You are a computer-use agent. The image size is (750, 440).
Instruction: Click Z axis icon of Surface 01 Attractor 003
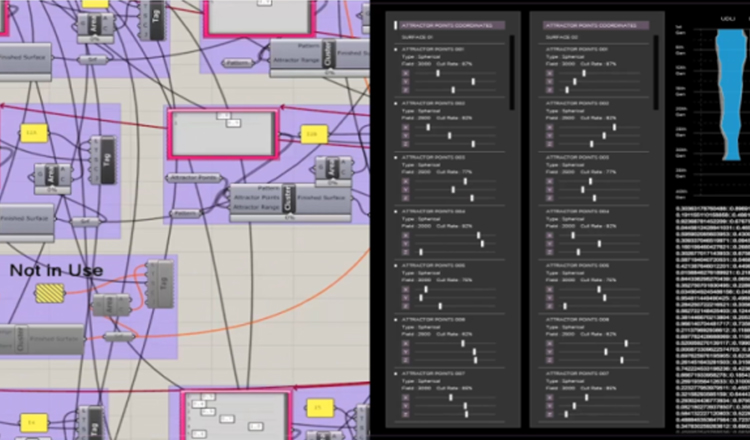point(405,197)
